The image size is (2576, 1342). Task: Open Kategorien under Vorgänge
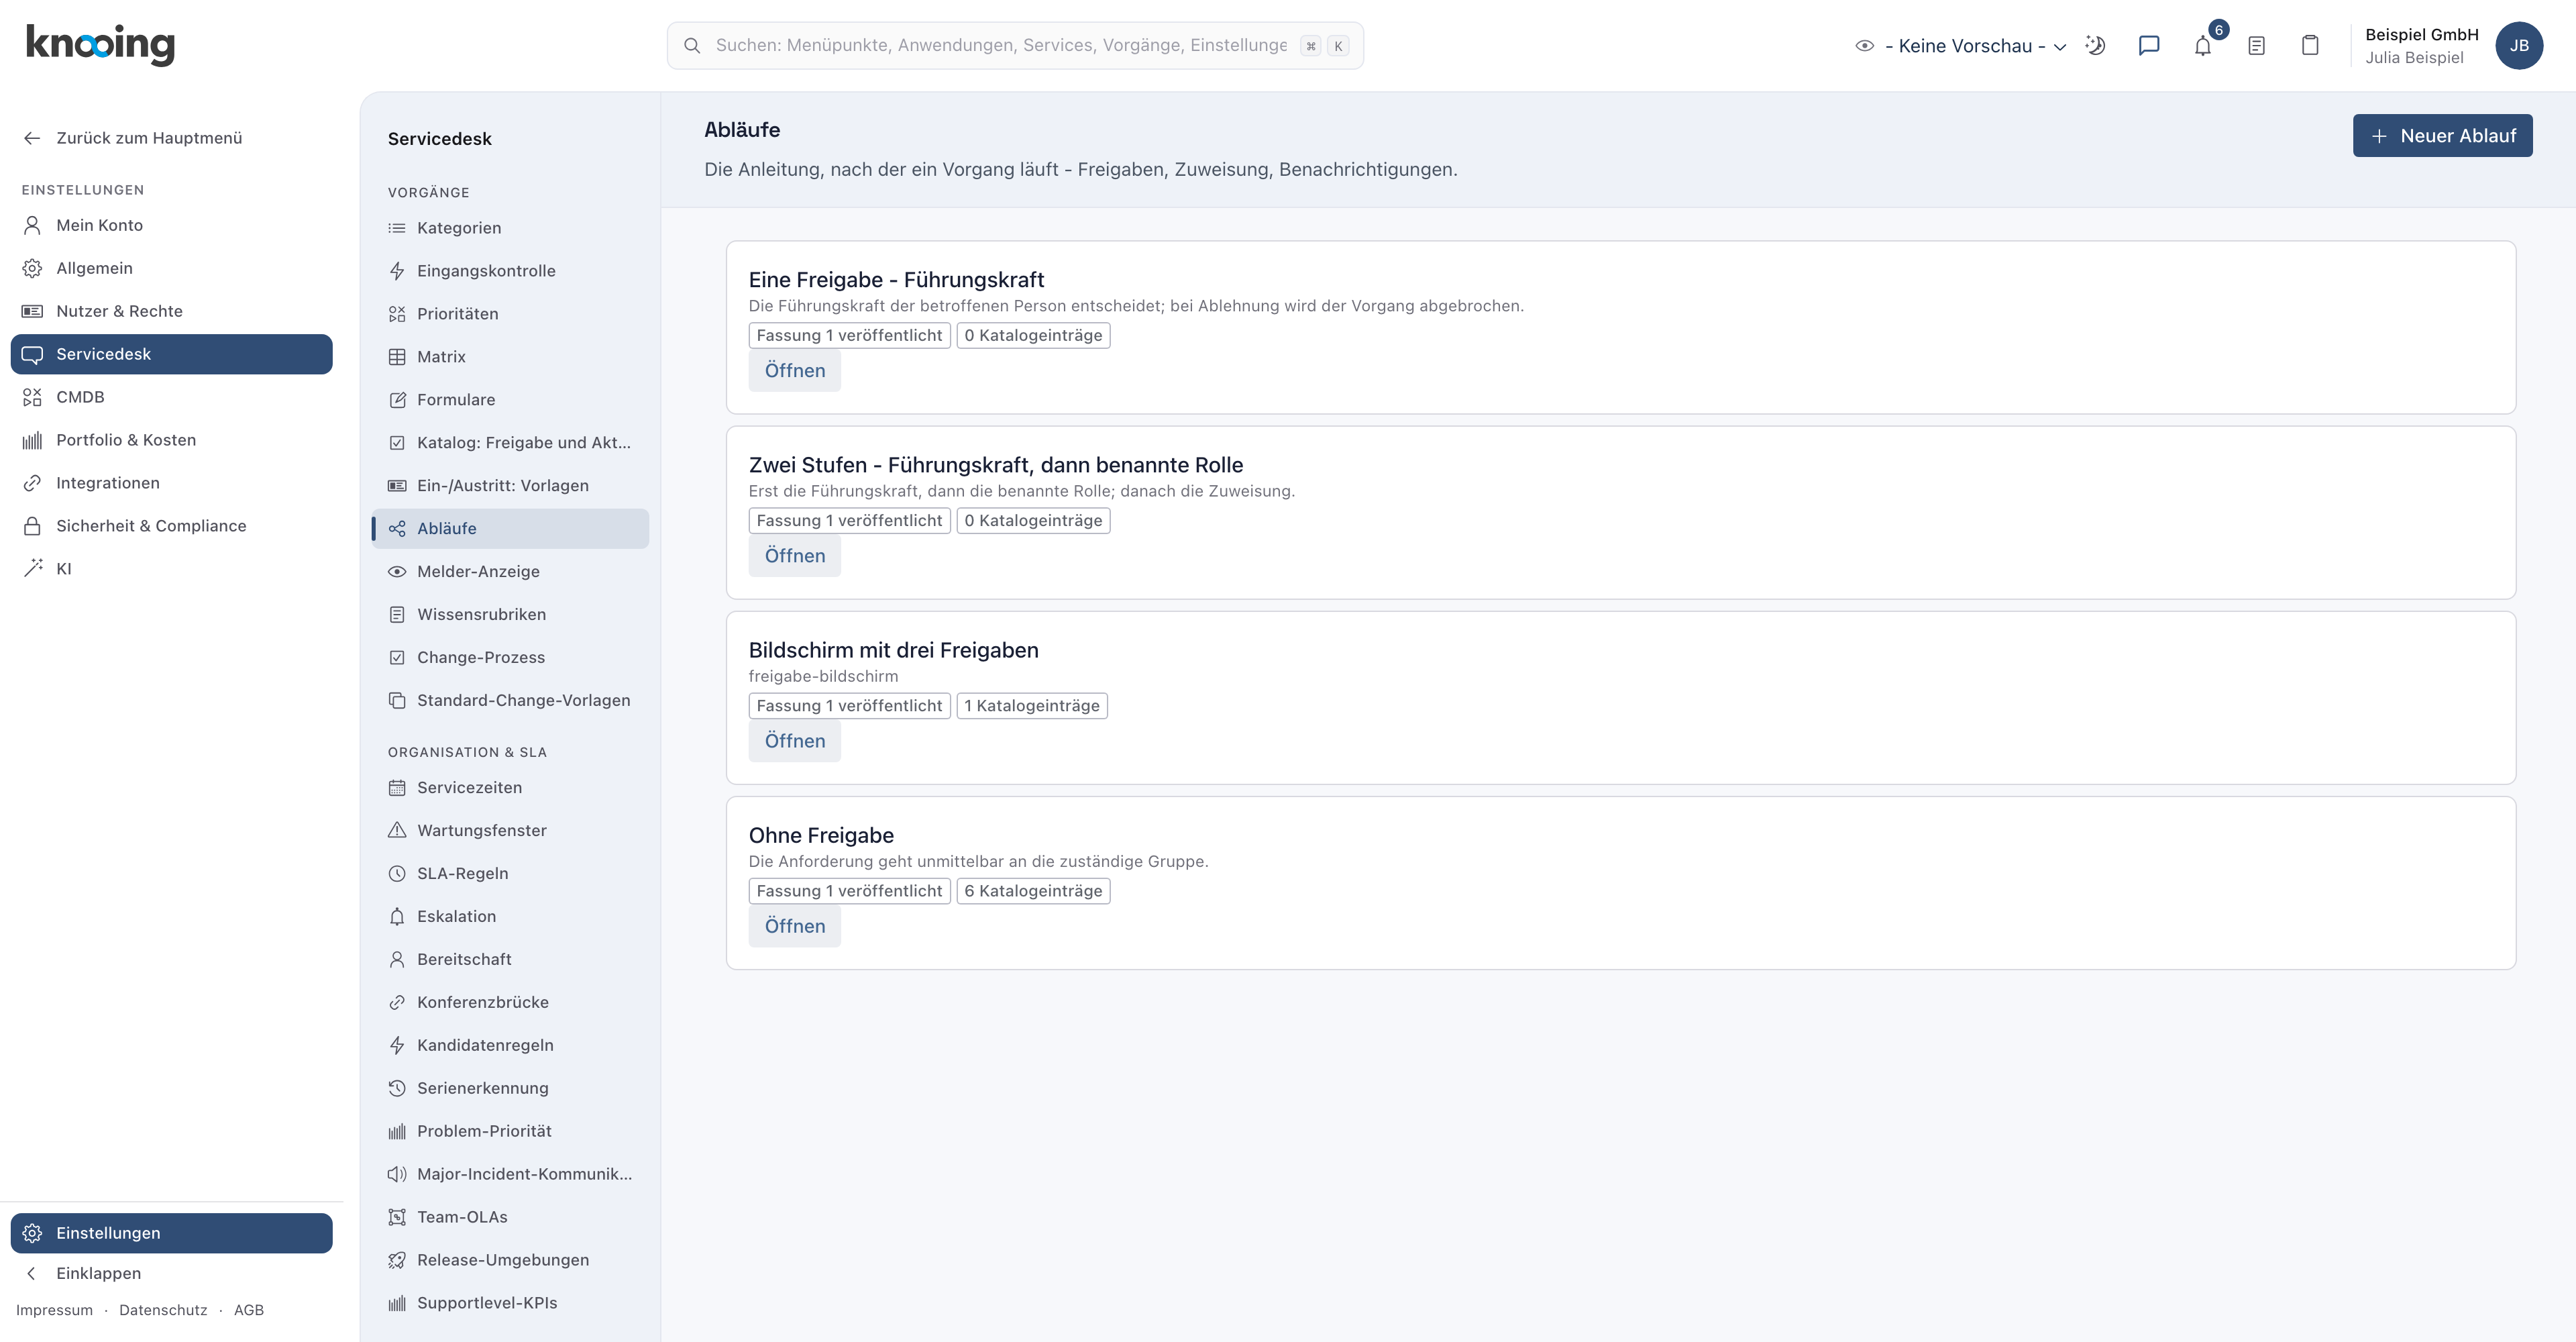510,228
